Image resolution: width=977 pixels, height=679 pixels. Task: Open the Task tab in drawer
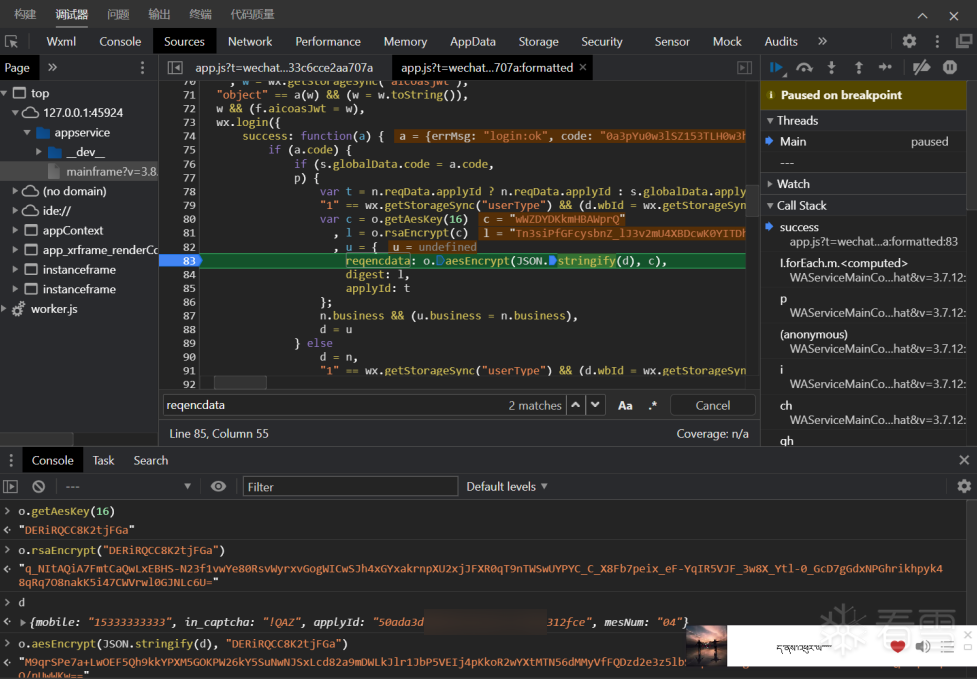pyautogui.click(x=103, y=460)
